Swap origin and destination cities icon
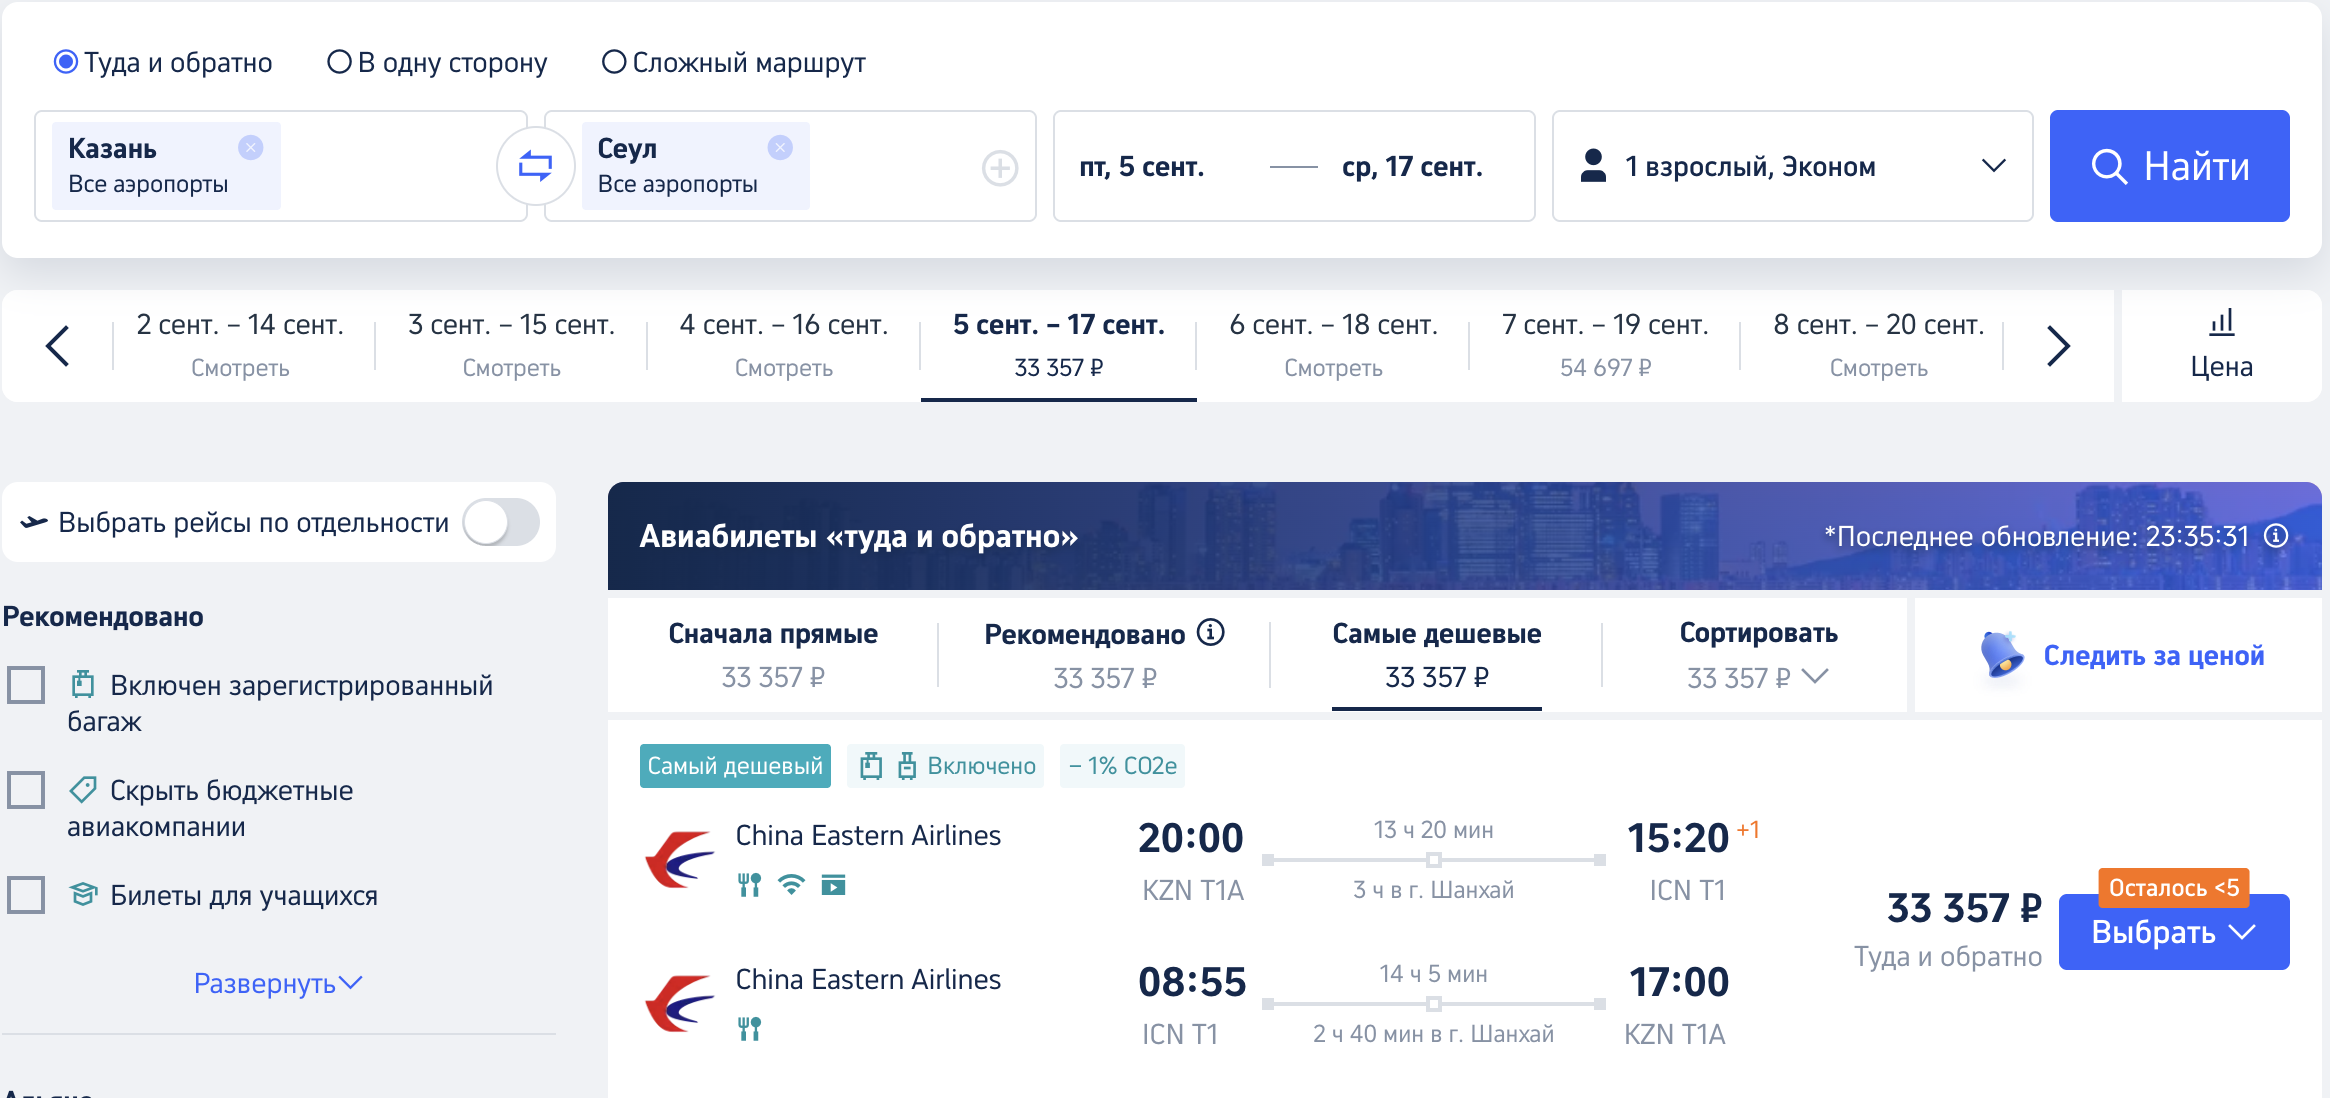The height and width of the screenshot is (1098, 2330). pos(535,166)
